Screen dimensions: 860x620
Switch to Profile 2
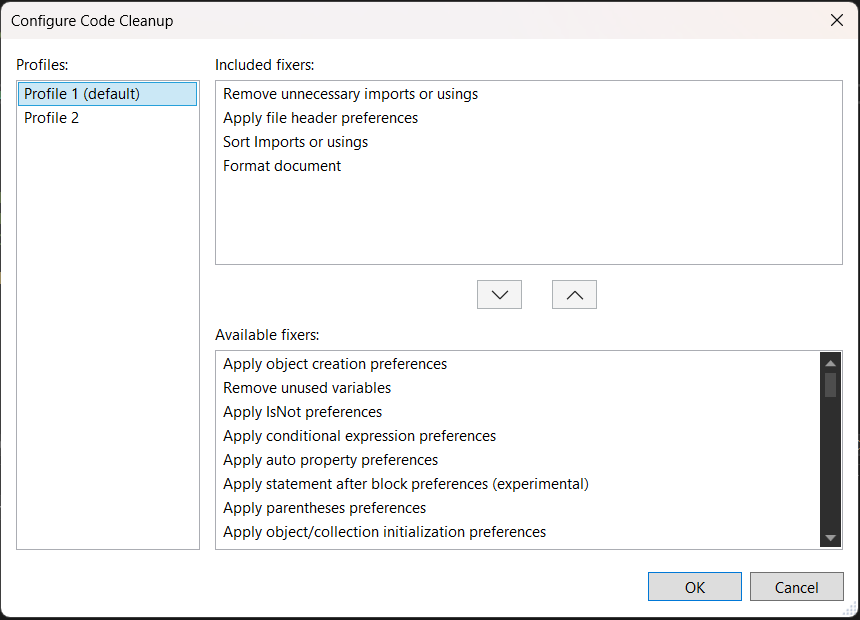click(51, 117)
